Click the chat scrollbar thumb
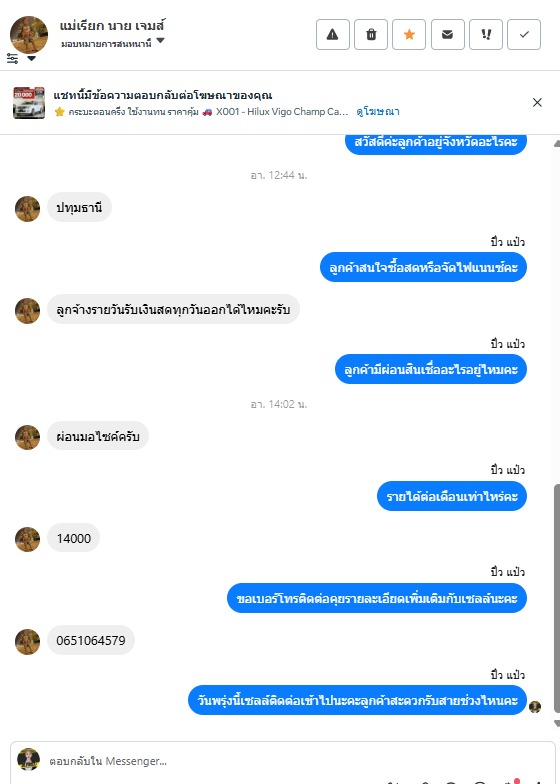 pyautogui.click(x=556, y=598)
